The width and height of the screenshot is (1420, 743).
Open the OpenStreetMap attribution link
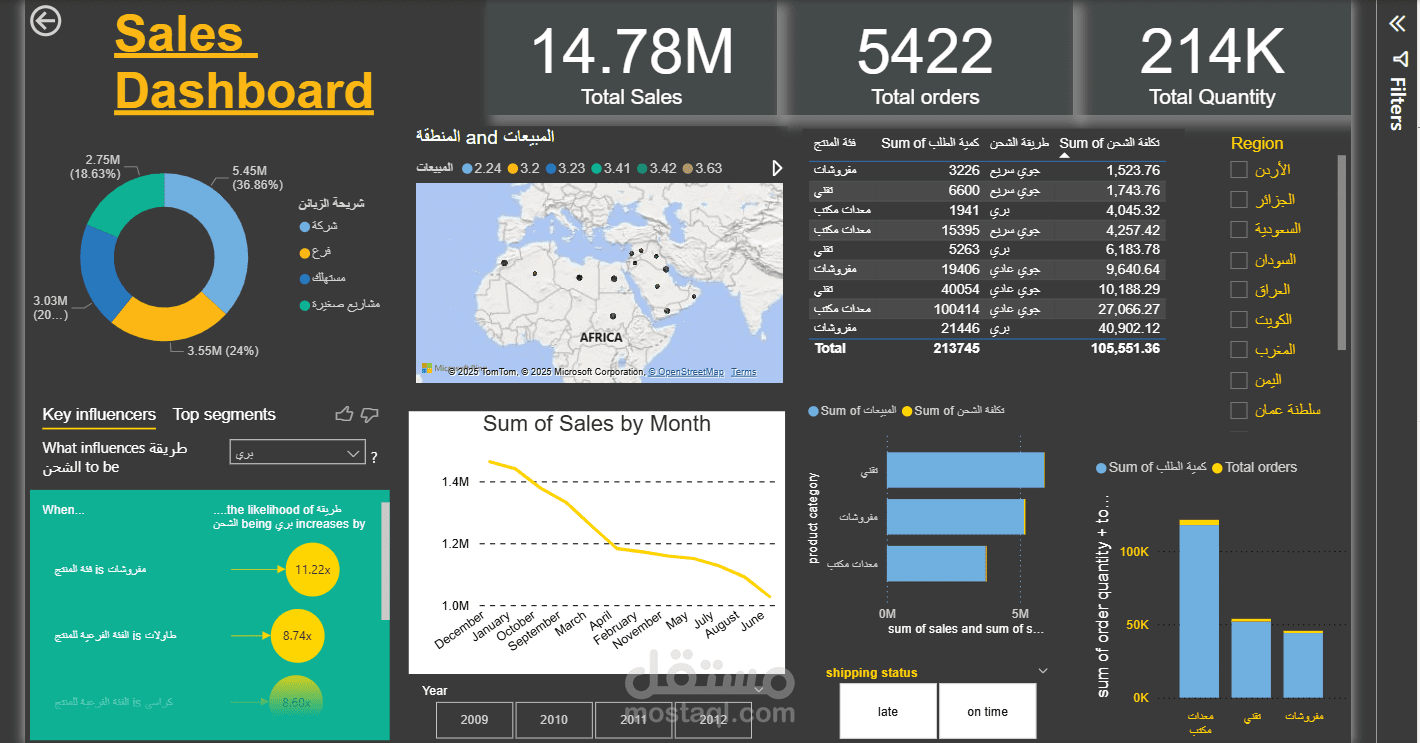(687, 371)
